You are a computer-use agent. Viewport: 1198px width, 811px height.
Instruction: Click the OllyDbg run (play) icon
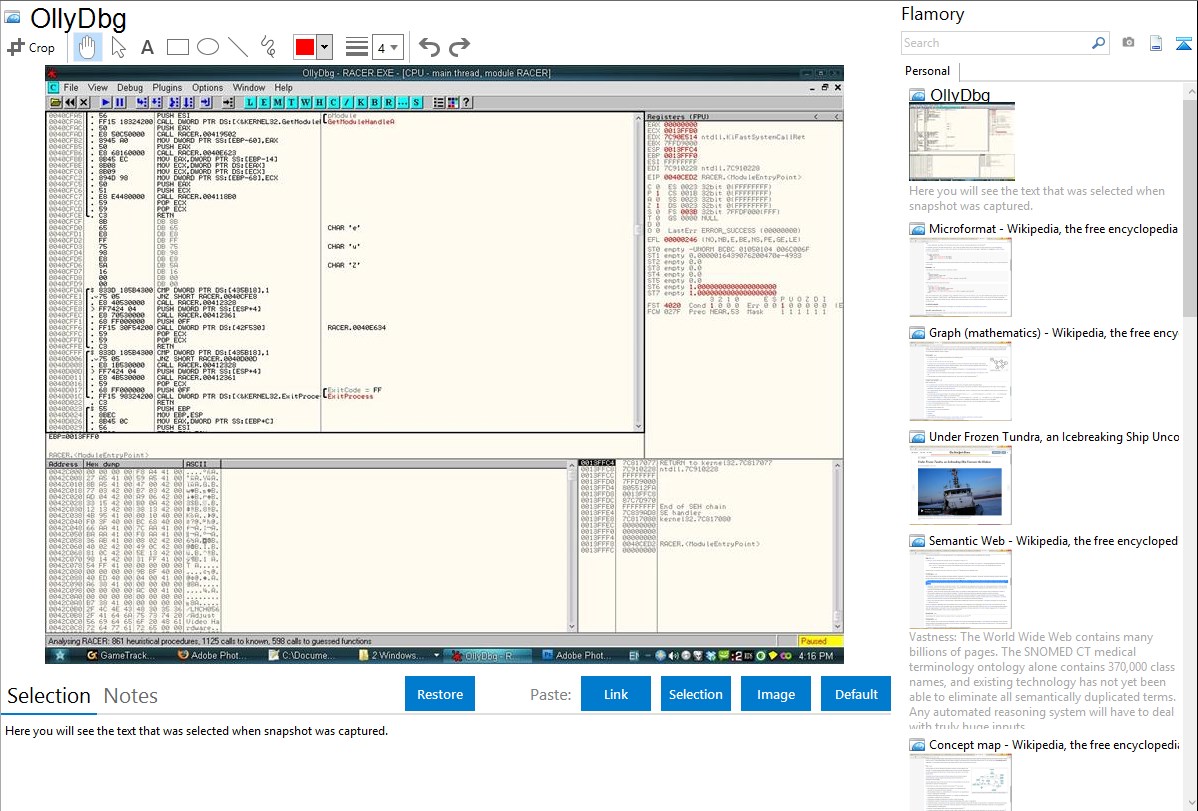105,102
